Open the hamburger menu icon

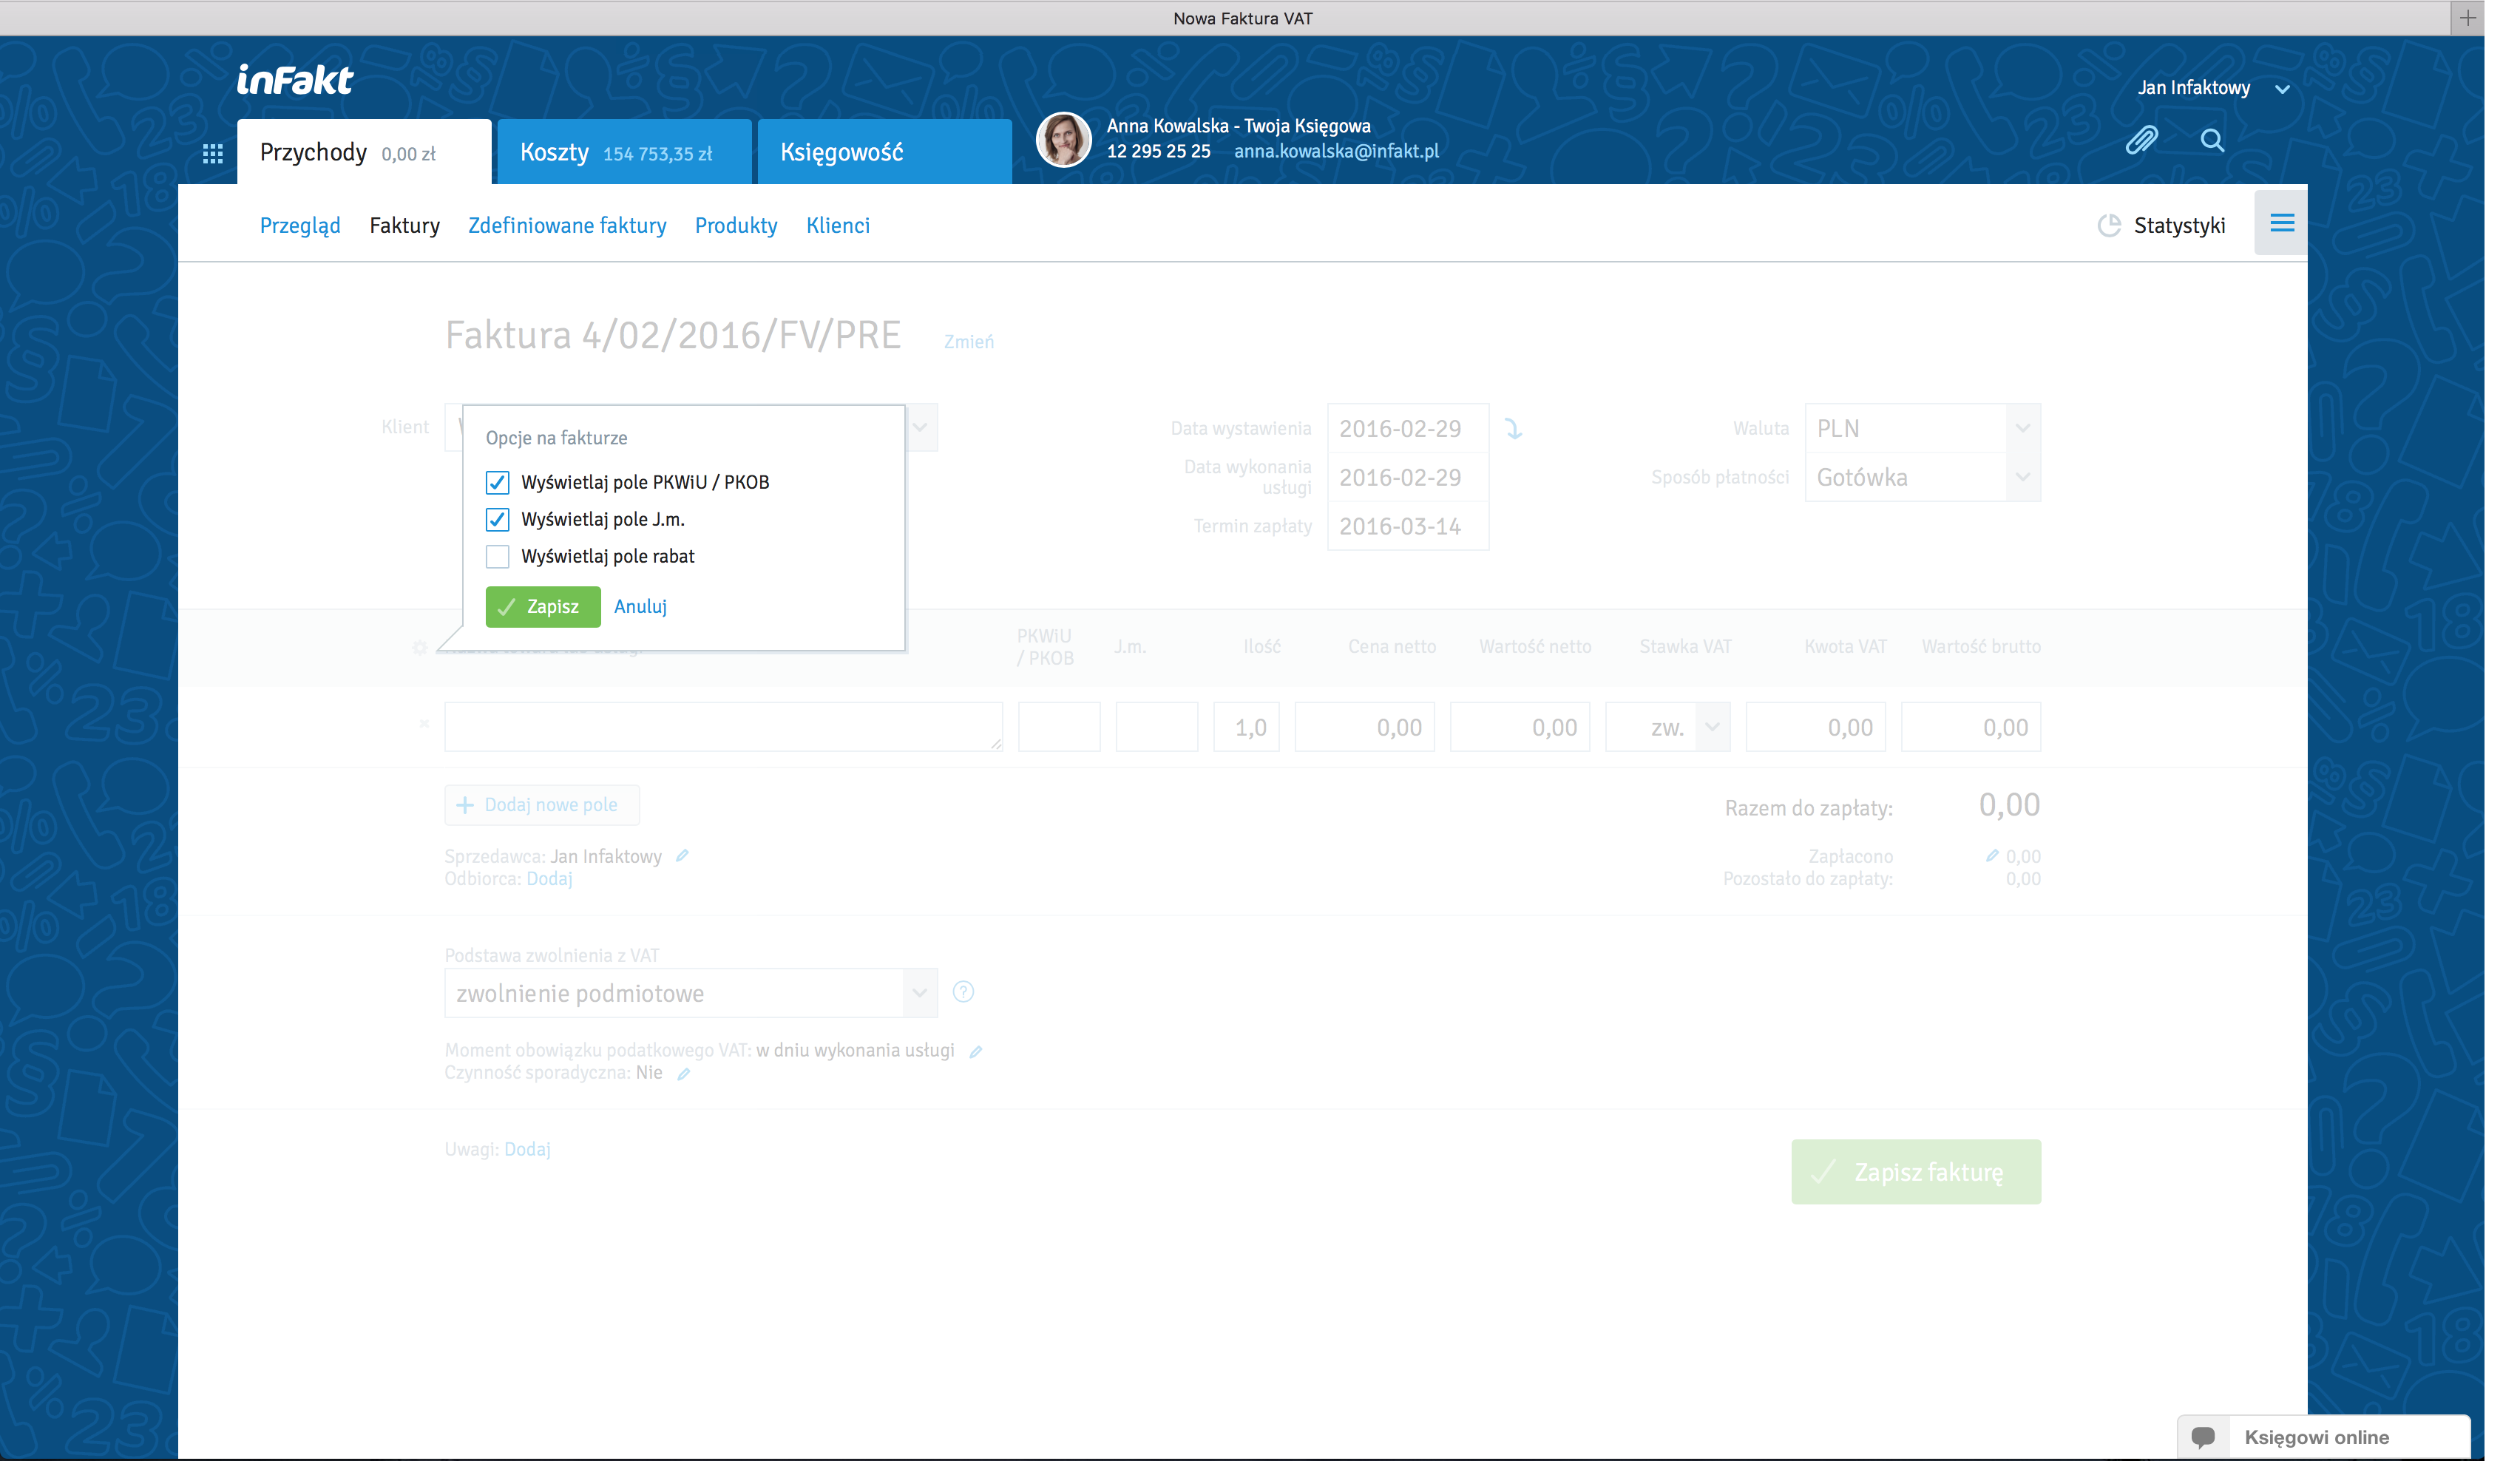[x=2281, y=223]
